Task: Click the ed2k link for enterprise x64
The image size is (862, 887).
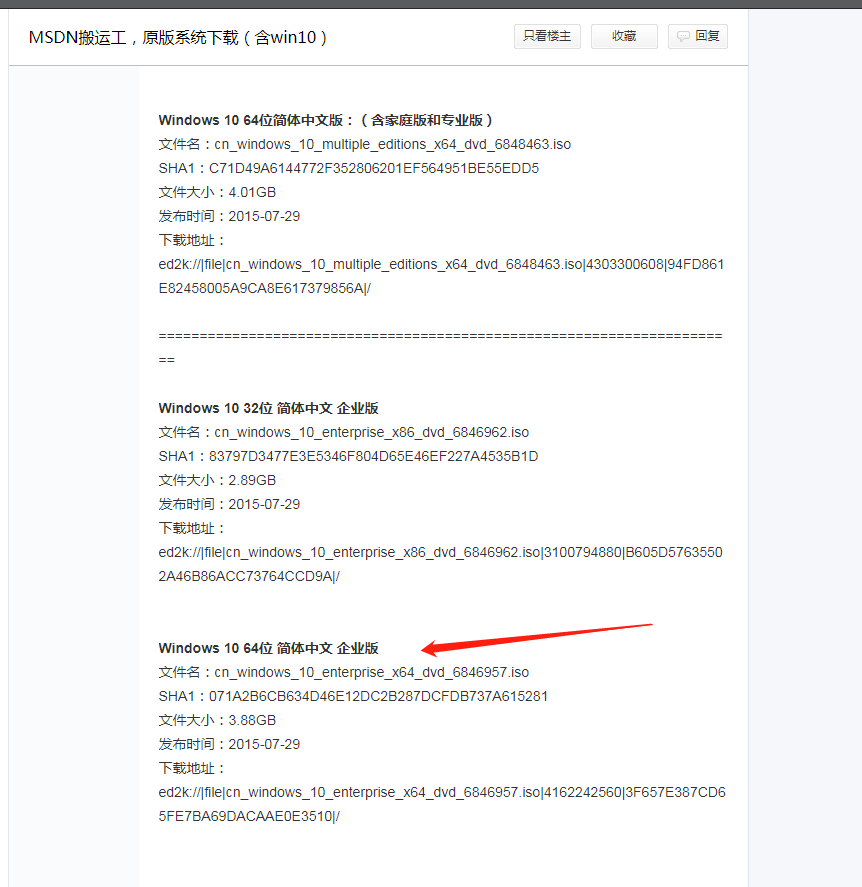Action: 442,804
